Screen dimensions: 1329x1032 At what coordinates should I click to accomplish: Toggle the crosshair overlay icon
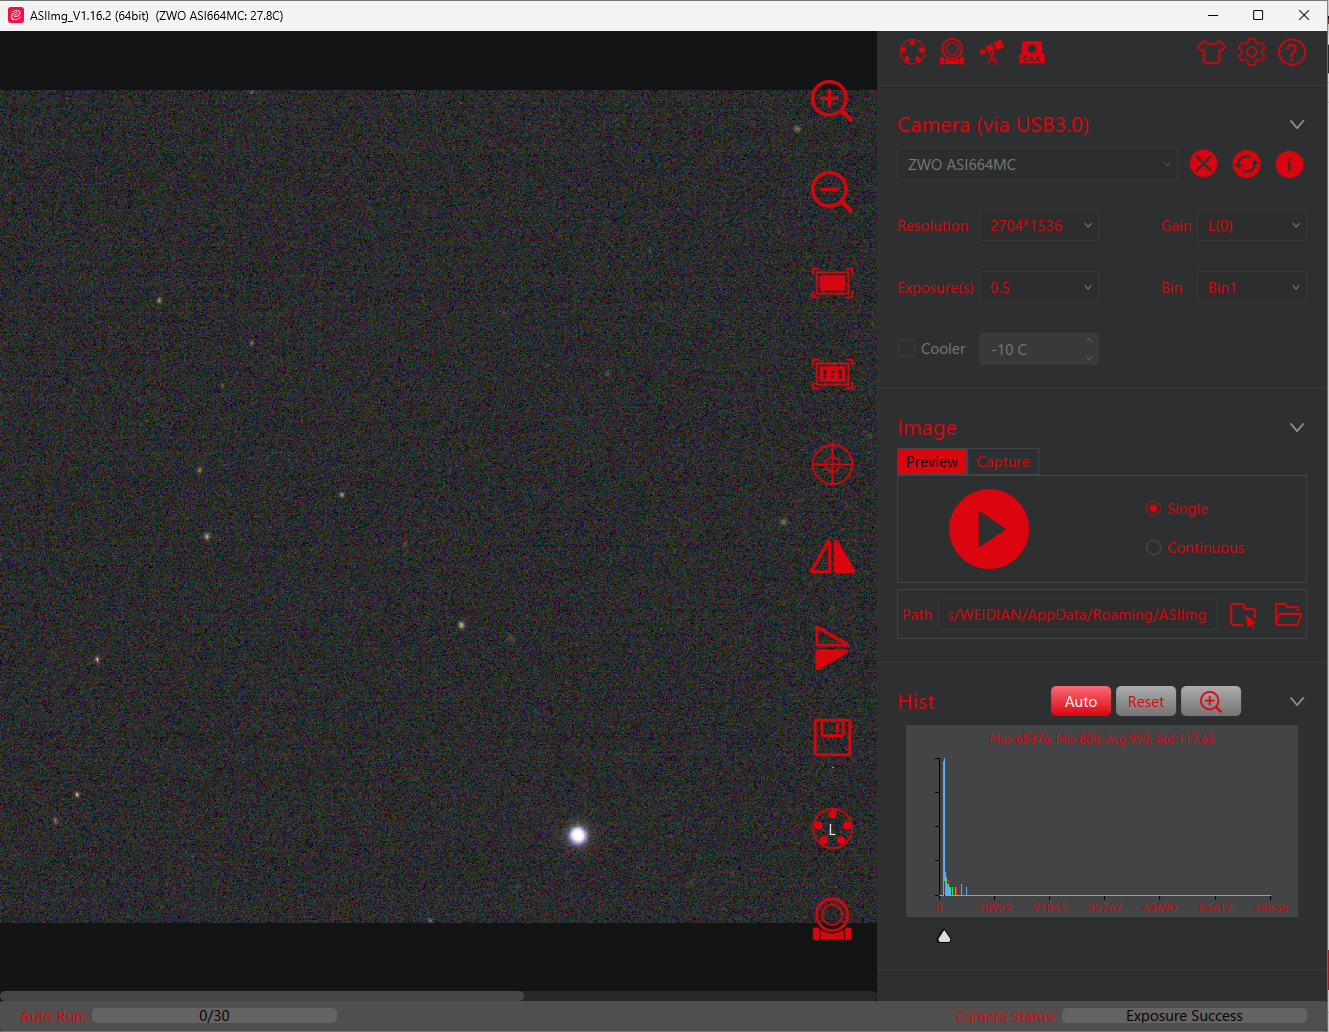tap(832, 465)
